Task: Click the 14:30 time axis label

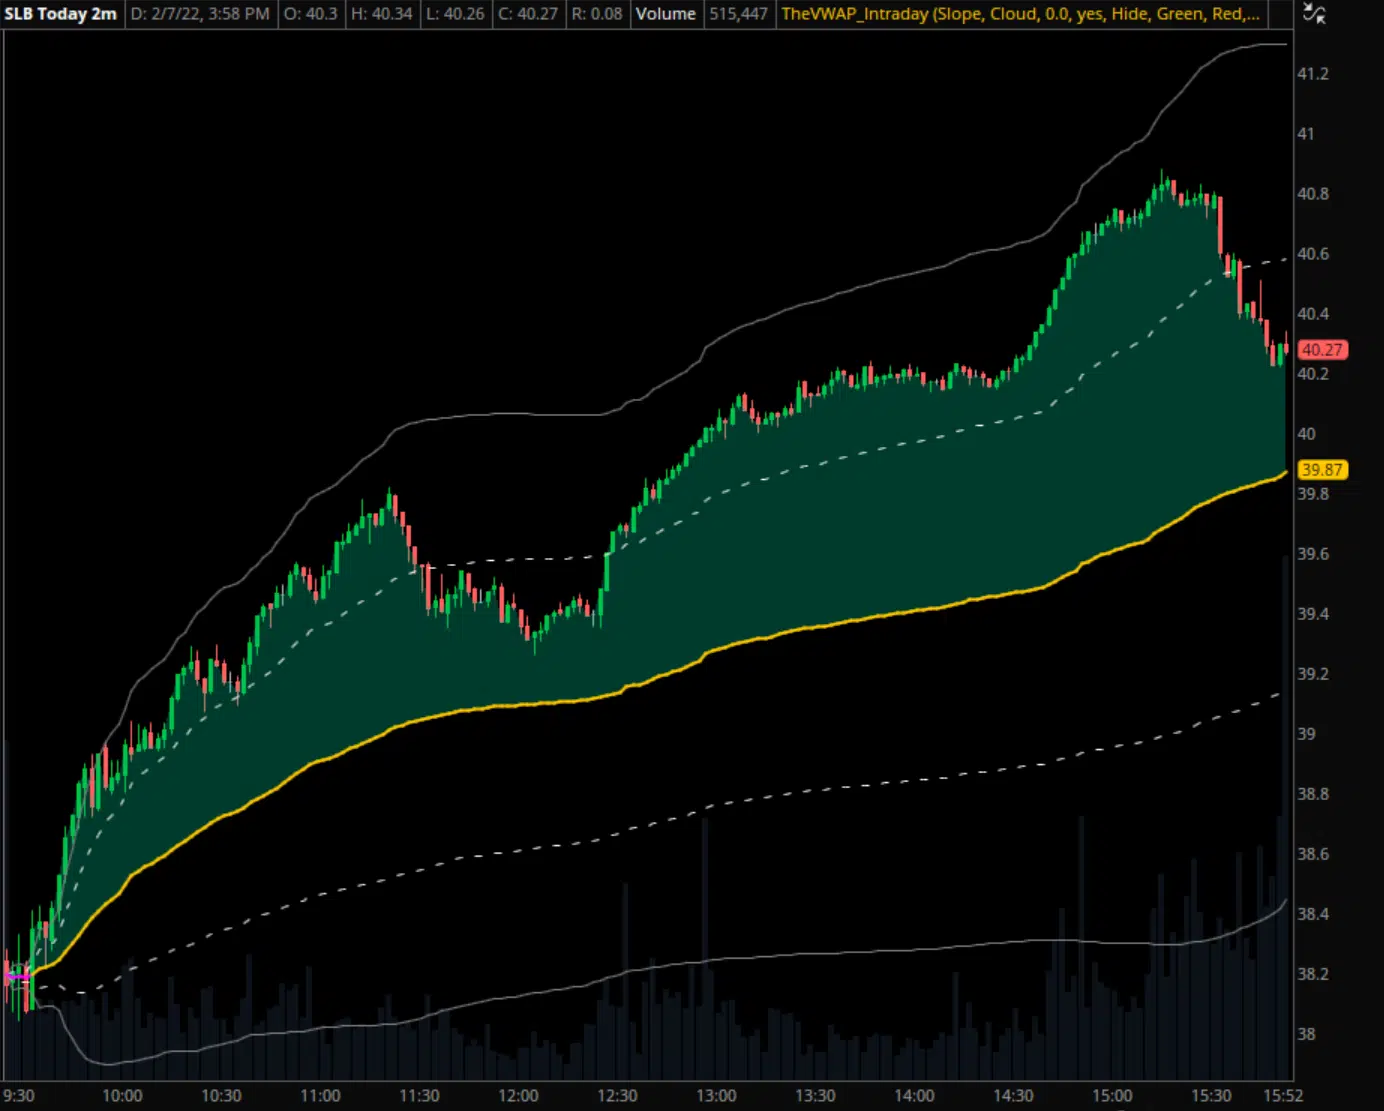Action: point(1013,1096)
